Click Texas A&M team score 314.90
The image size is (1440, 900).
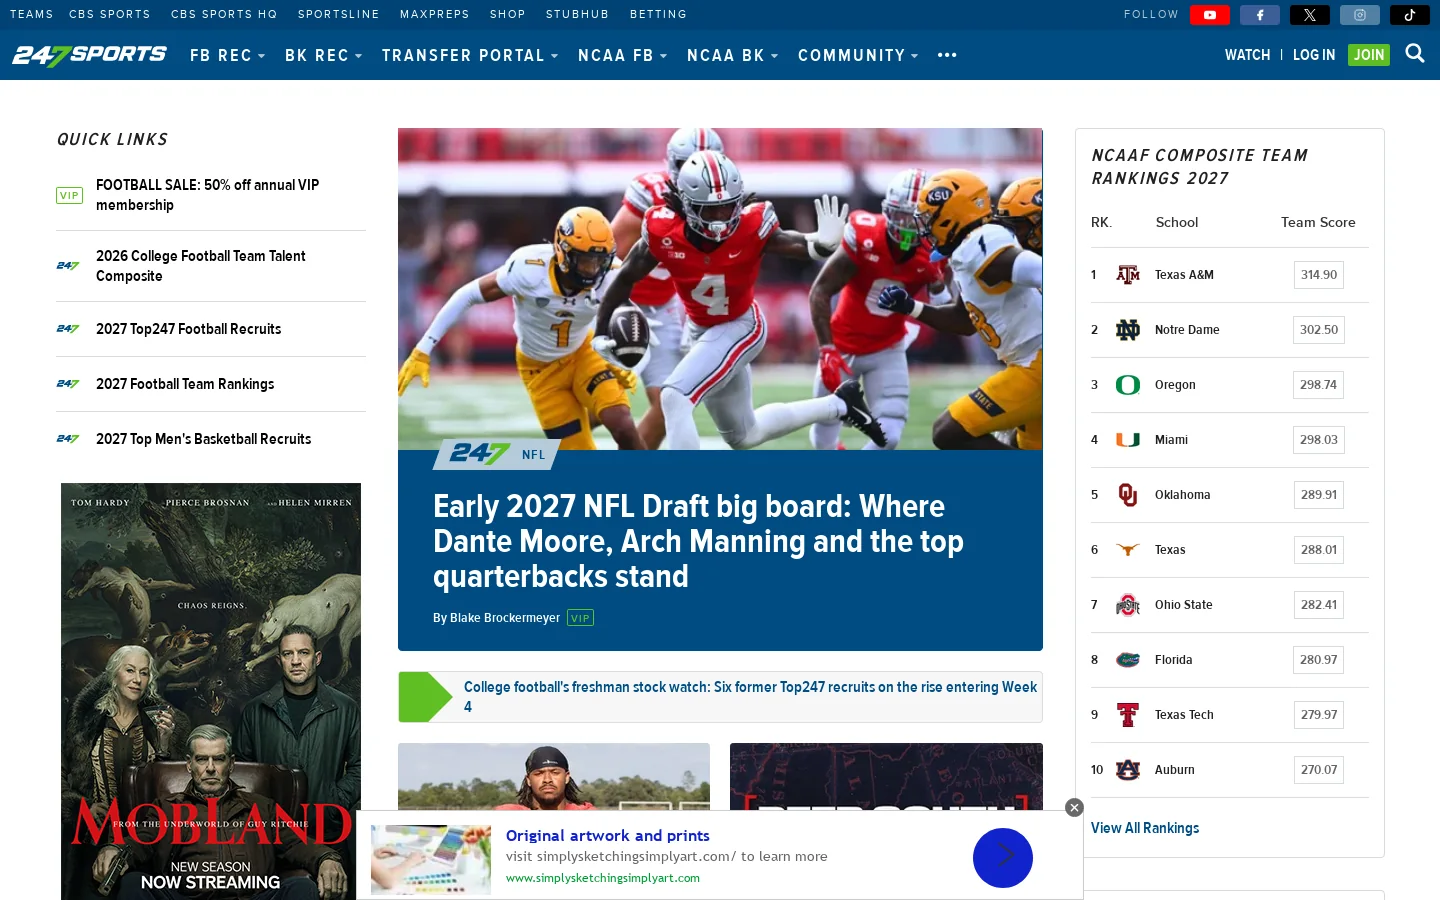[1319, 275]
